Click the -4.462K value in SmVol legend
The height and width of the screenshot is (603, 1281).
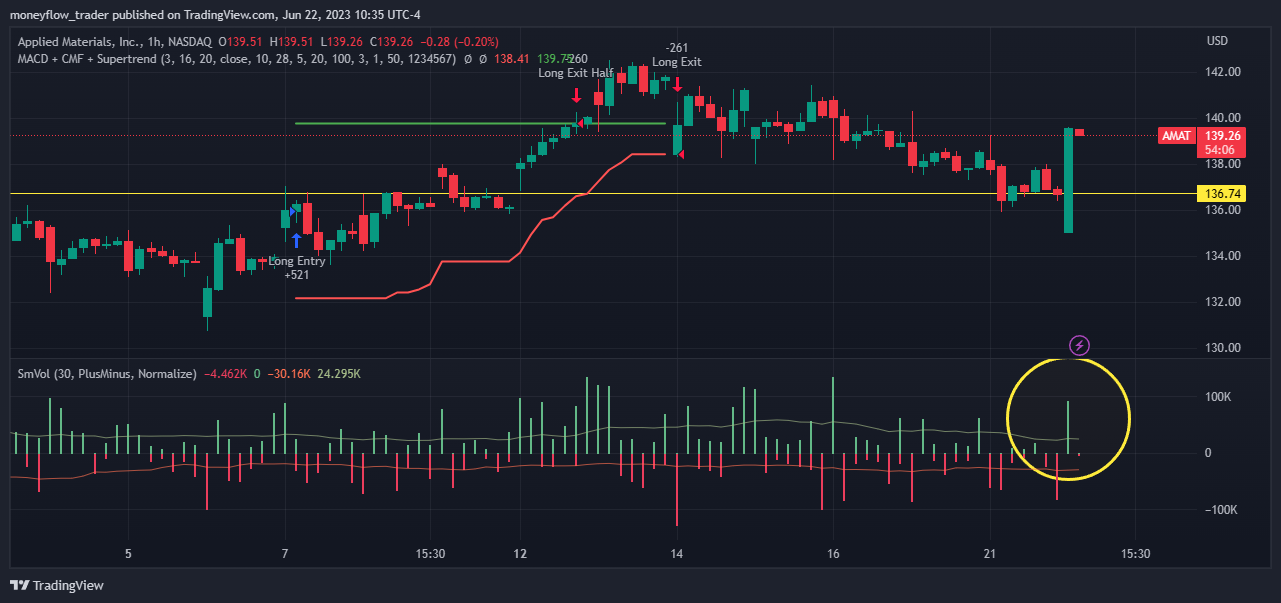coord(224,374)
